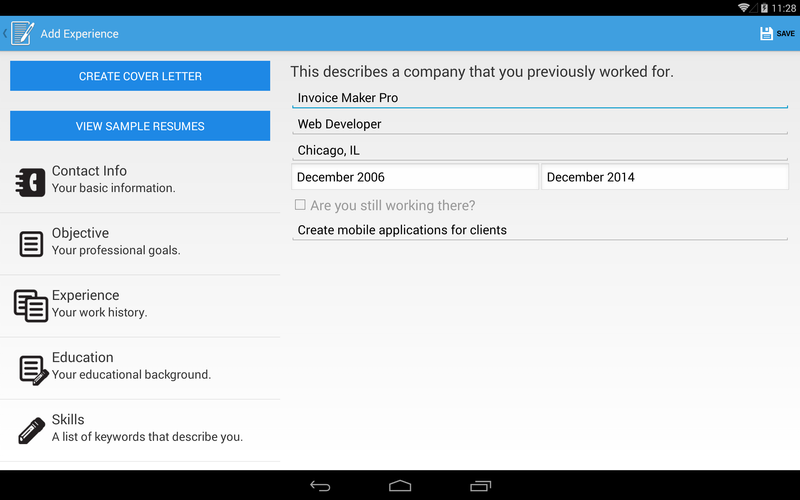Tap the 11:28 clock in status bar
The height and width of the screenshot is (500, 800).
coord(784,8)
